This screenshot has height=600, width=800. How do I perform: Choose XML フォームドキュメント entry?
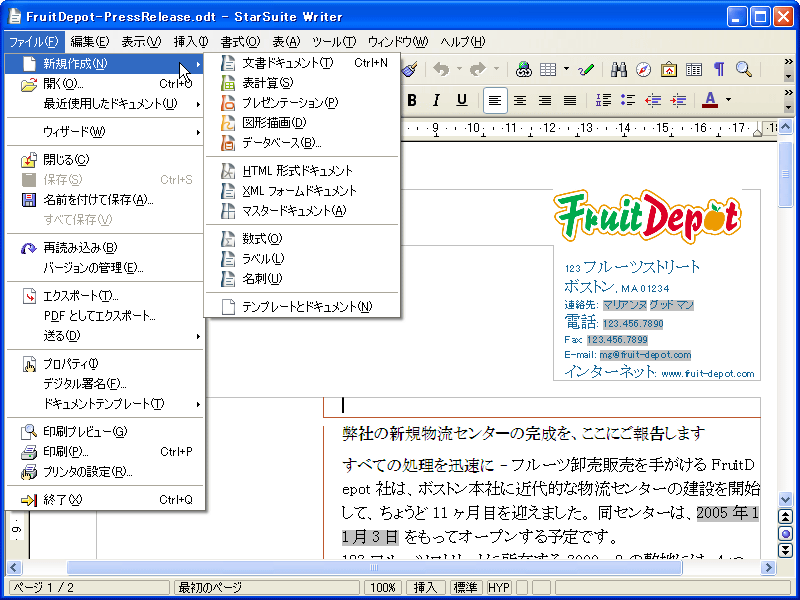pos(303,191)
